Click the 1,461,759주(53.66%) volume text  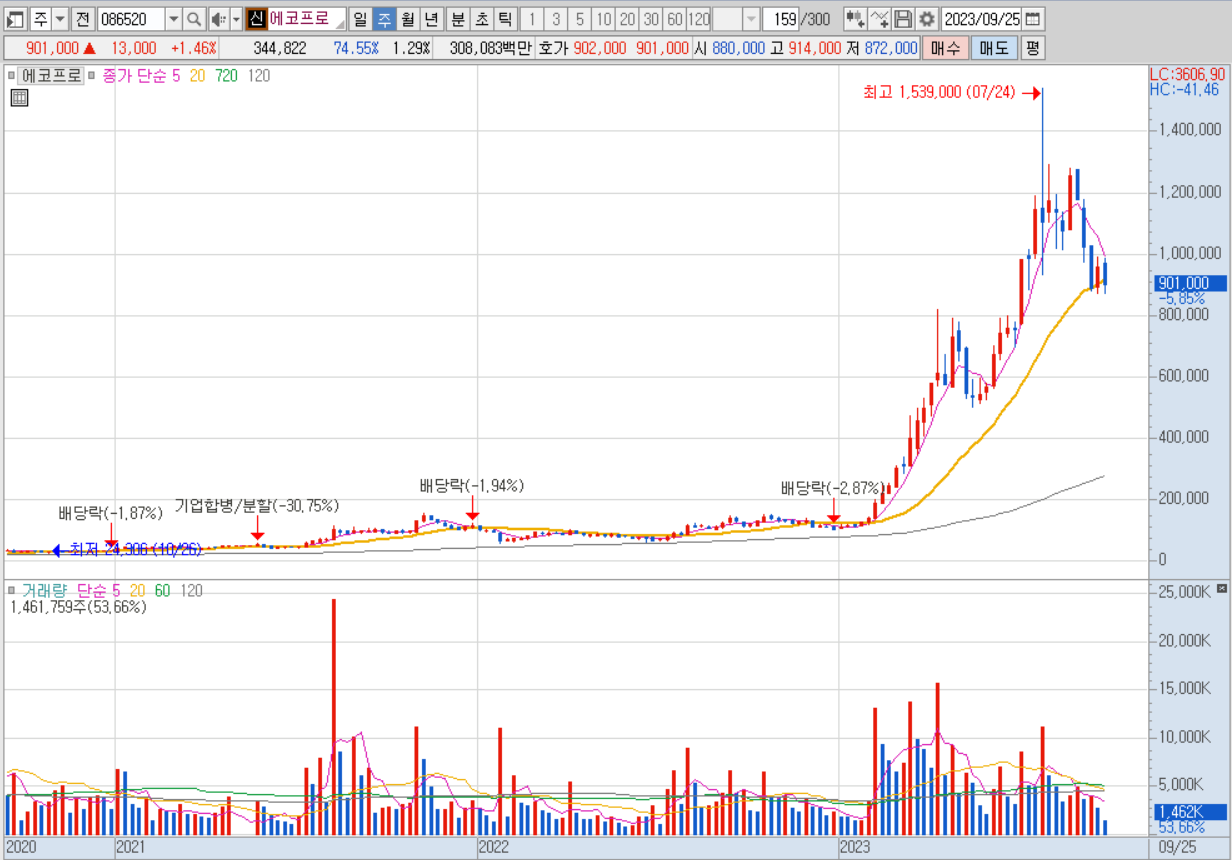(78, 607)
